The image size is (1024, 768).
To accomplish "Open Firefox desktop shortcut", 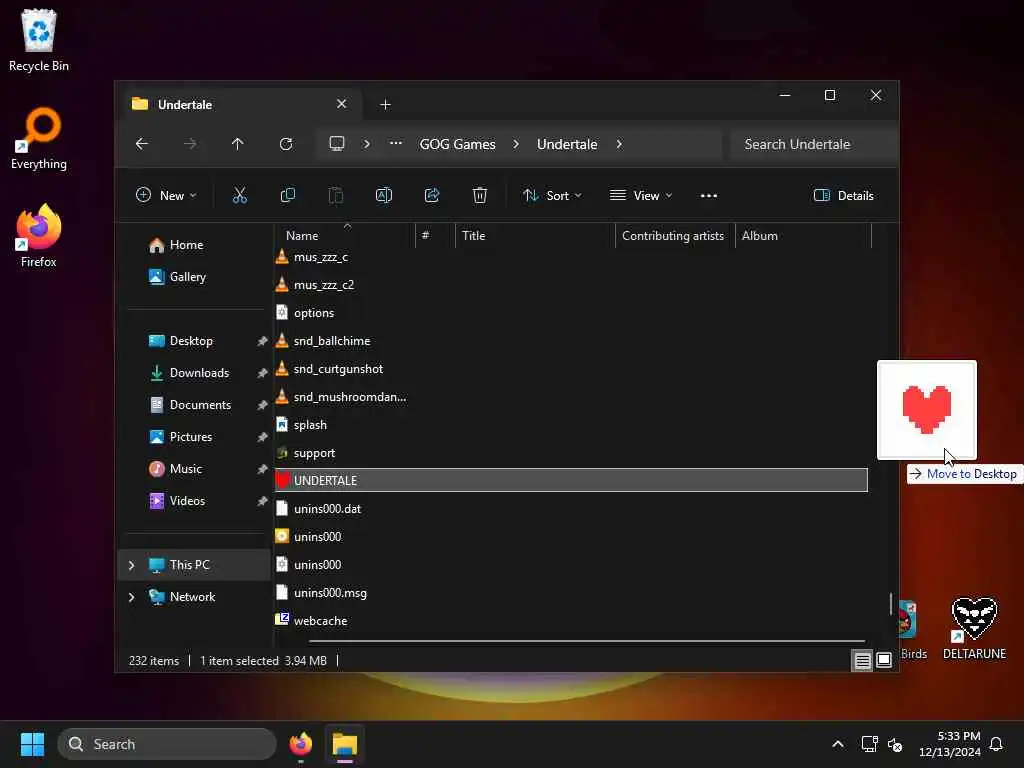I will pos(39,236).
